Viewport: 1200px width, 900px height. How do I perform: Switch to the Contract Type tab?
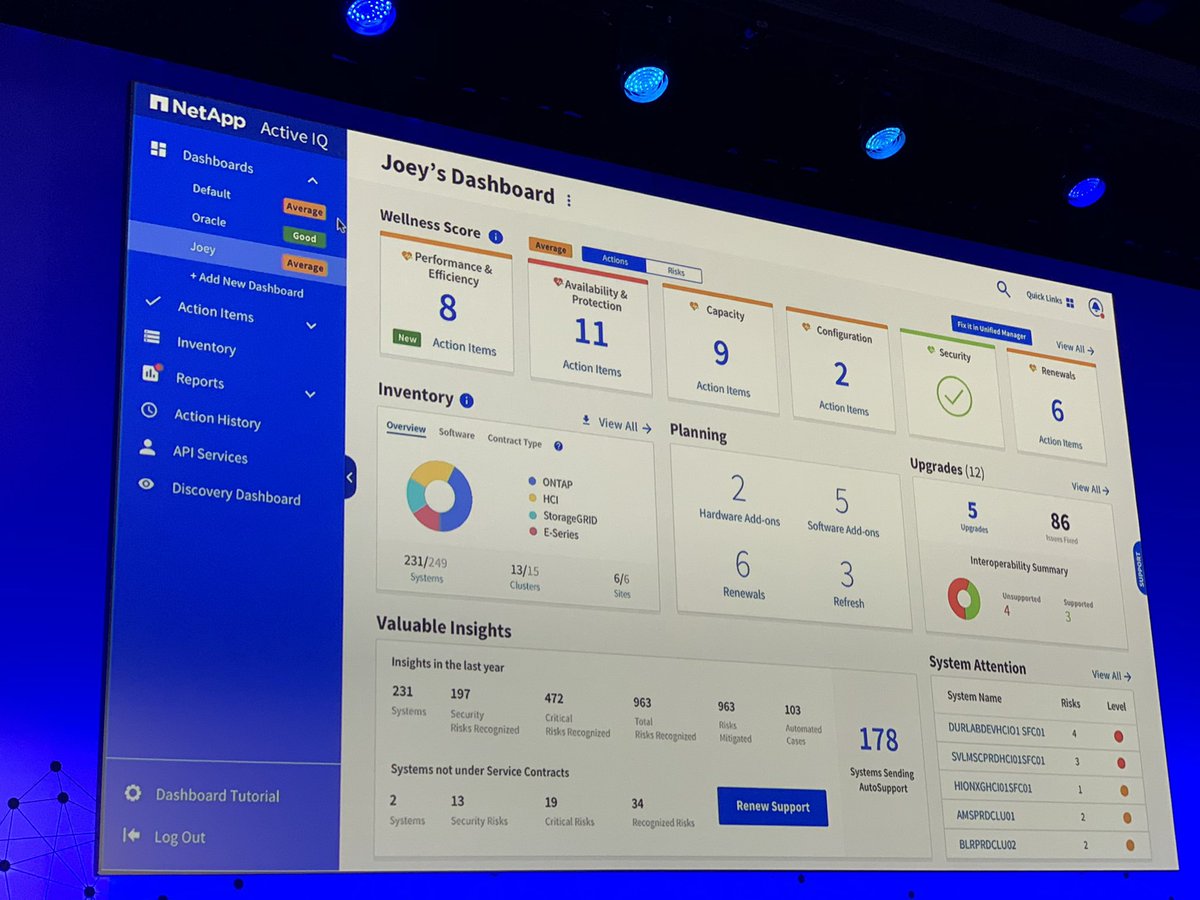[x=515, y=441]
